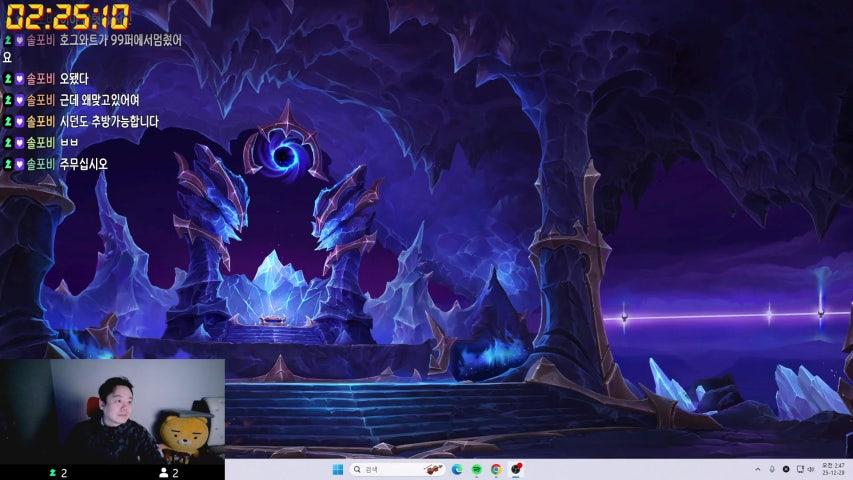The height and width of the screenshot is (480, 853).
Task: Click the chat message 시던도 추방가능합니다
Action: coord(109,121)
